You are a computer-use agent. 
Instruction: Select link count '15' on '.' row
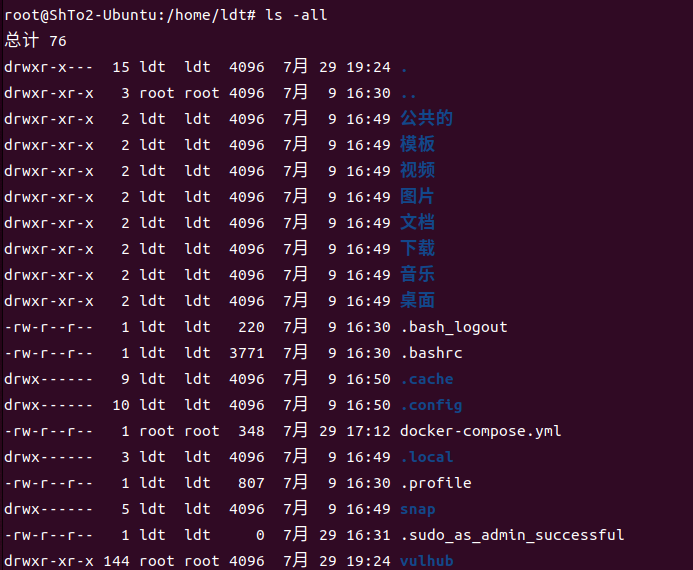[x=121, y=67]
